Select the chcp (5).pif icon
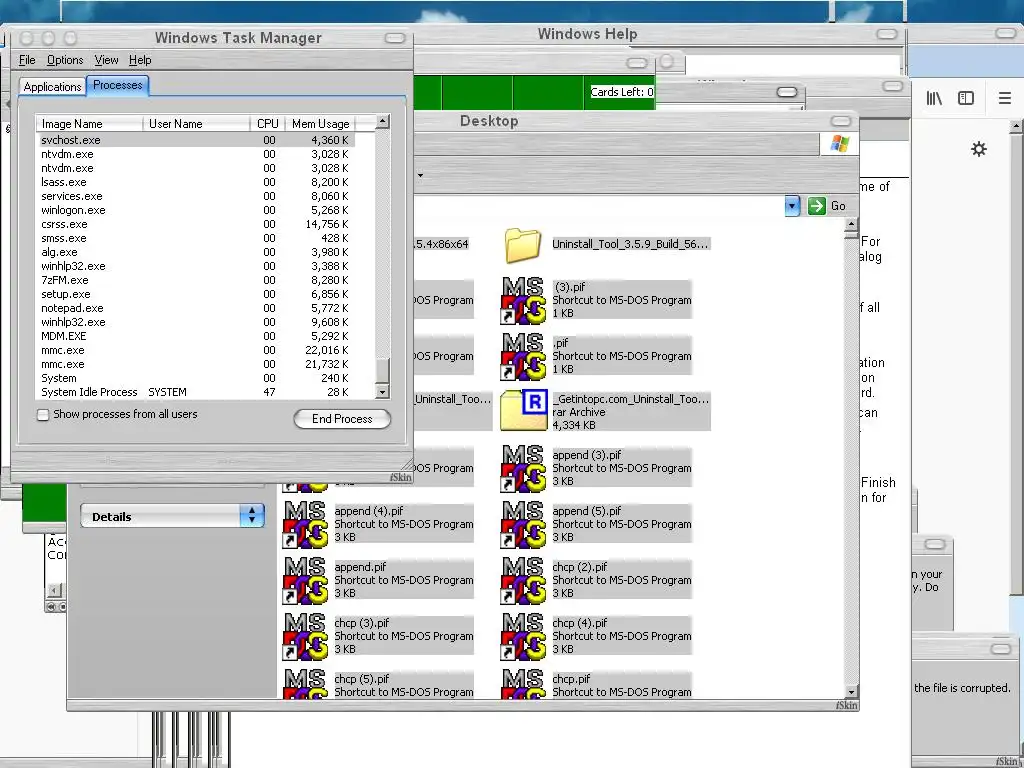This screenshot has height=768, width=1024. (305, 683)
